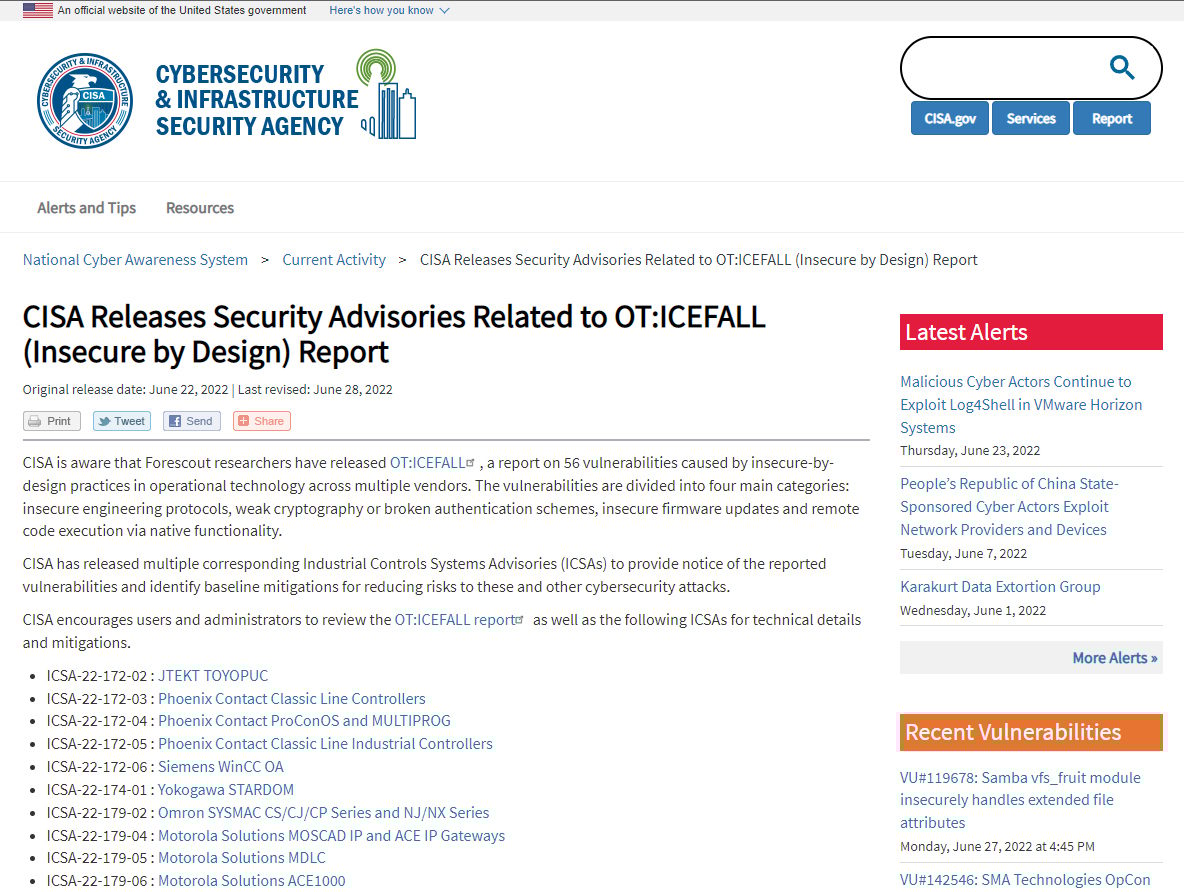Go to National Cyber Awareness System breadcrumb
This screenshot has height=892, width=1184.
(135, 260)
